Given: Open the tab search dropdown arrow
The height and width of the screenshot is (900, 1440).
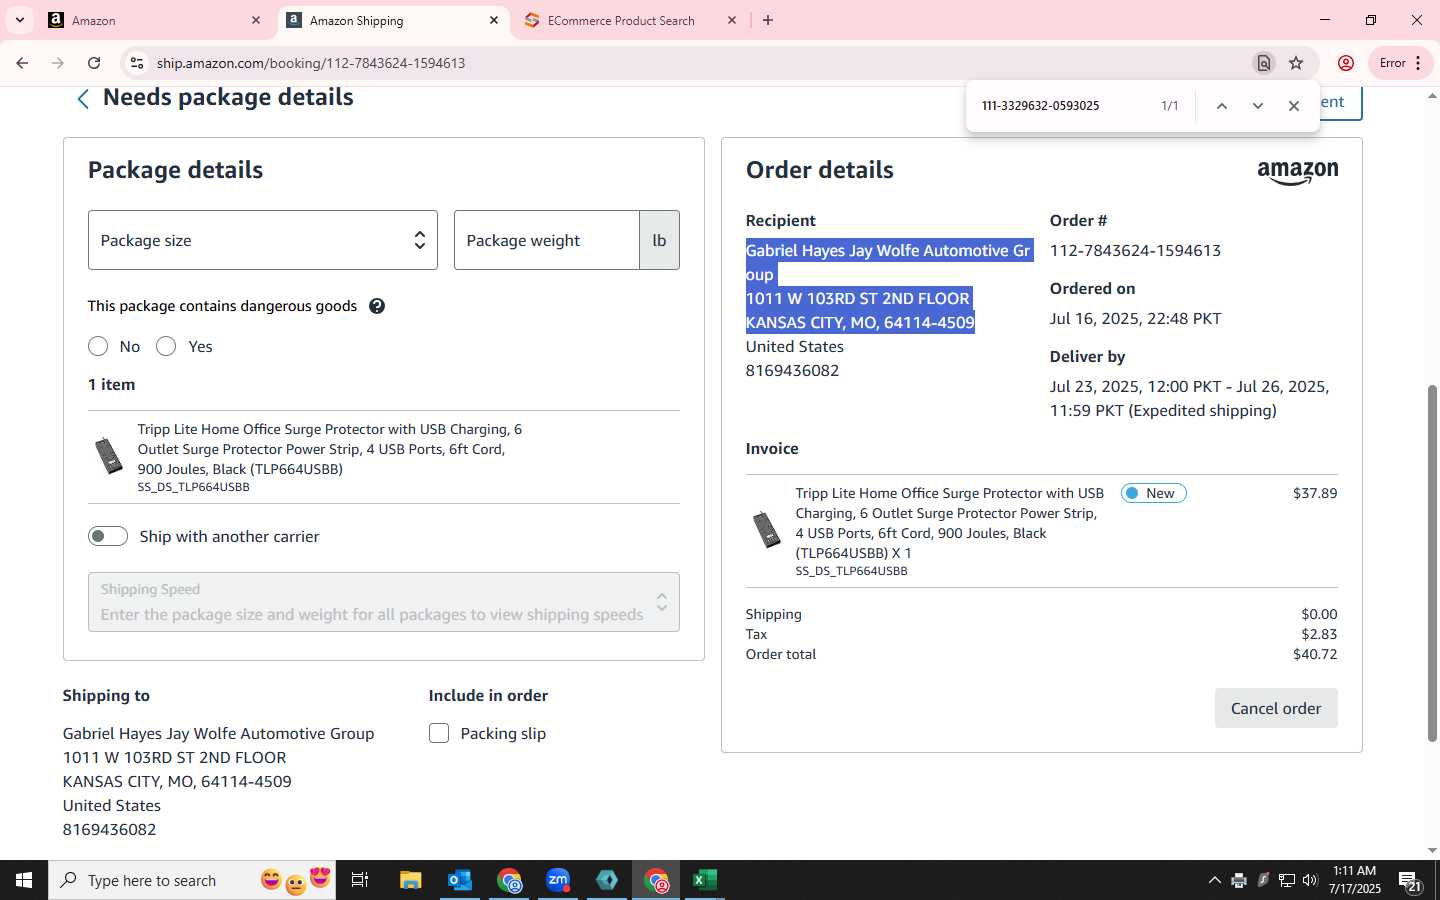Looking at the screenshot, I should pyautogui.click(x=19, y=20).
